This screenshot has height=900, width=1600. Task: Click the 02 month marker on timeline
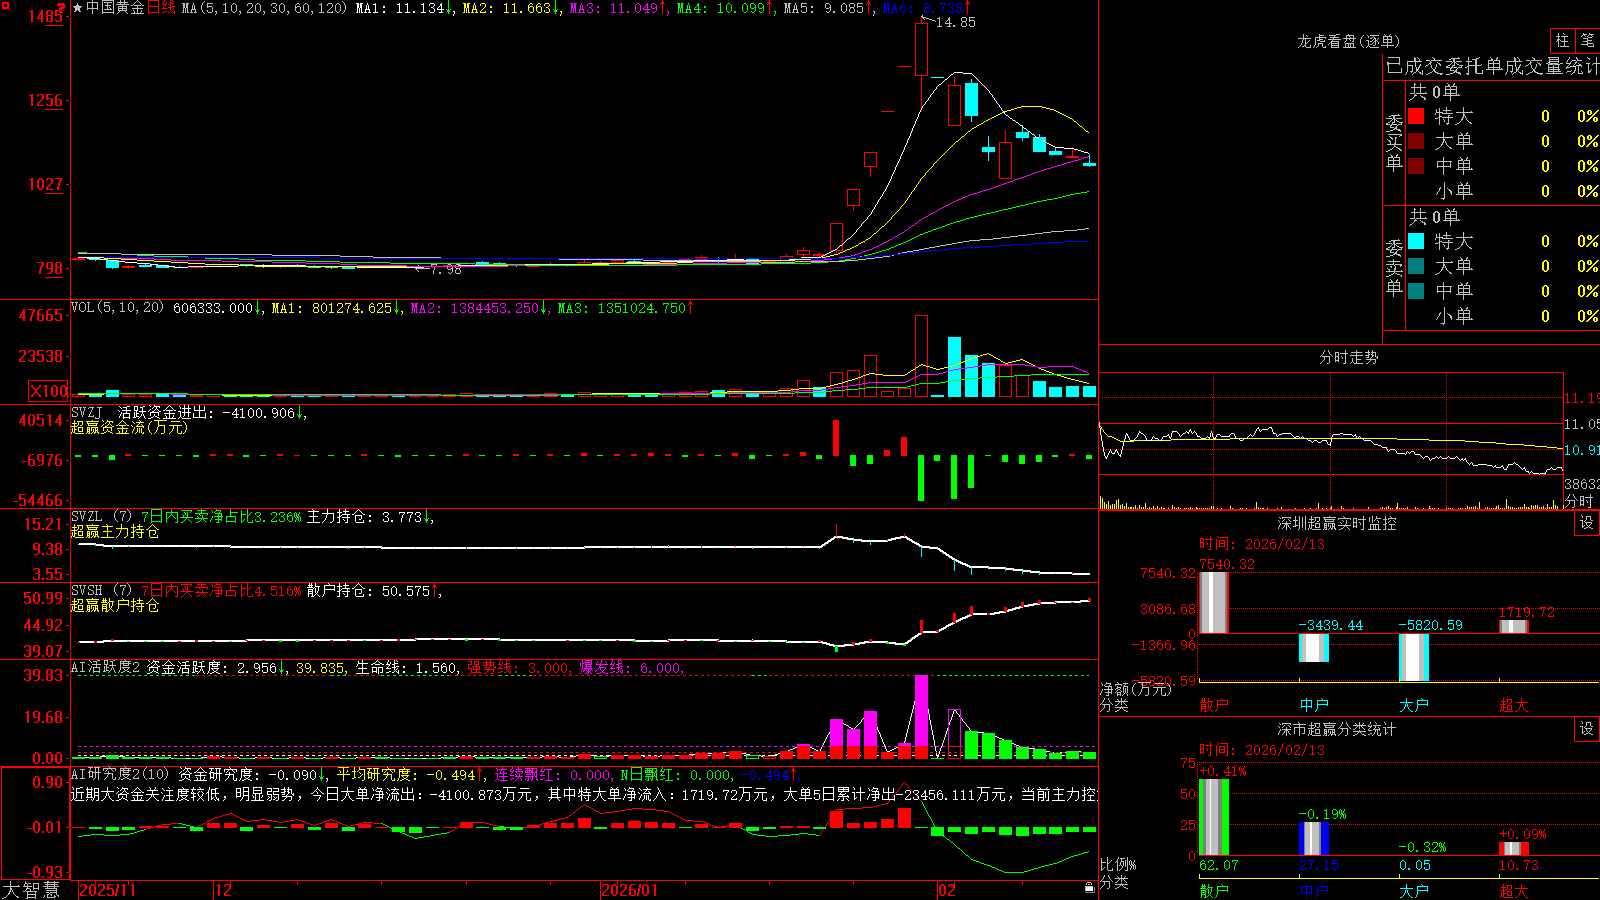(x=947, y=890)
